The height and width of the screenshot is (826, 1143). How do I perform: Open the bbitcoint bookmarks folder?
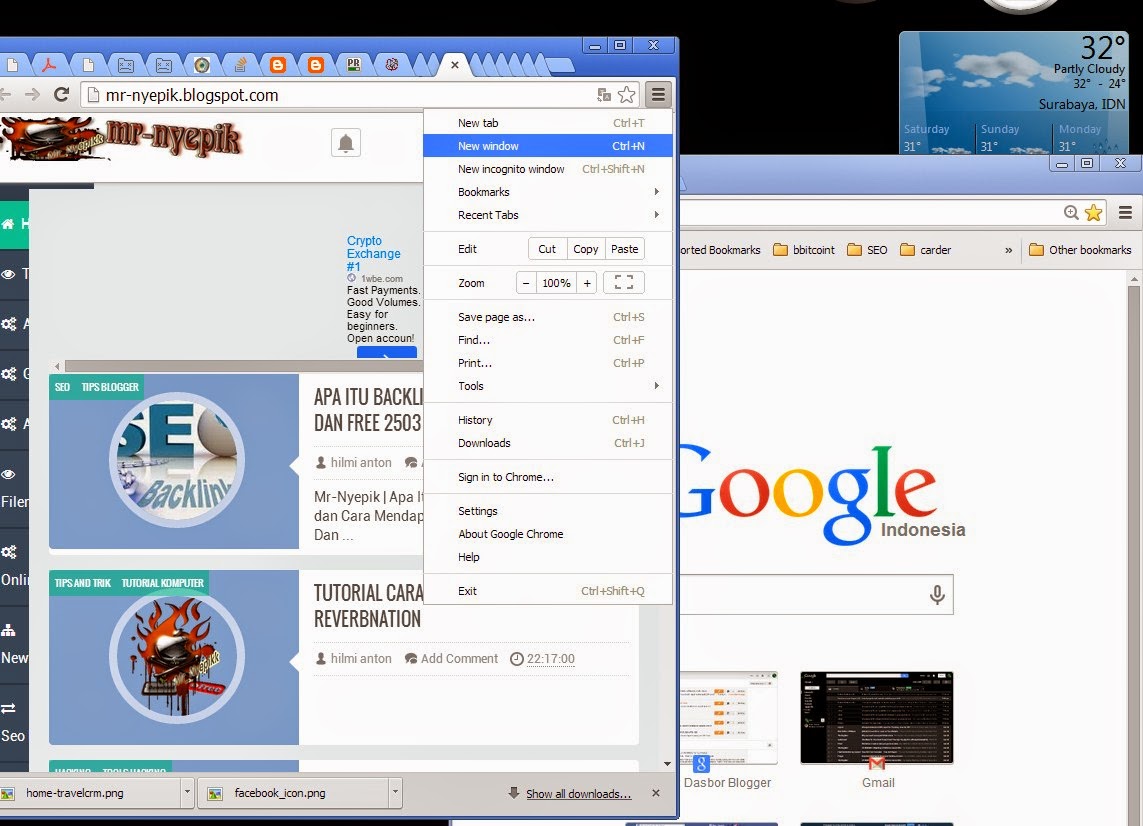[x=803, y=250]
